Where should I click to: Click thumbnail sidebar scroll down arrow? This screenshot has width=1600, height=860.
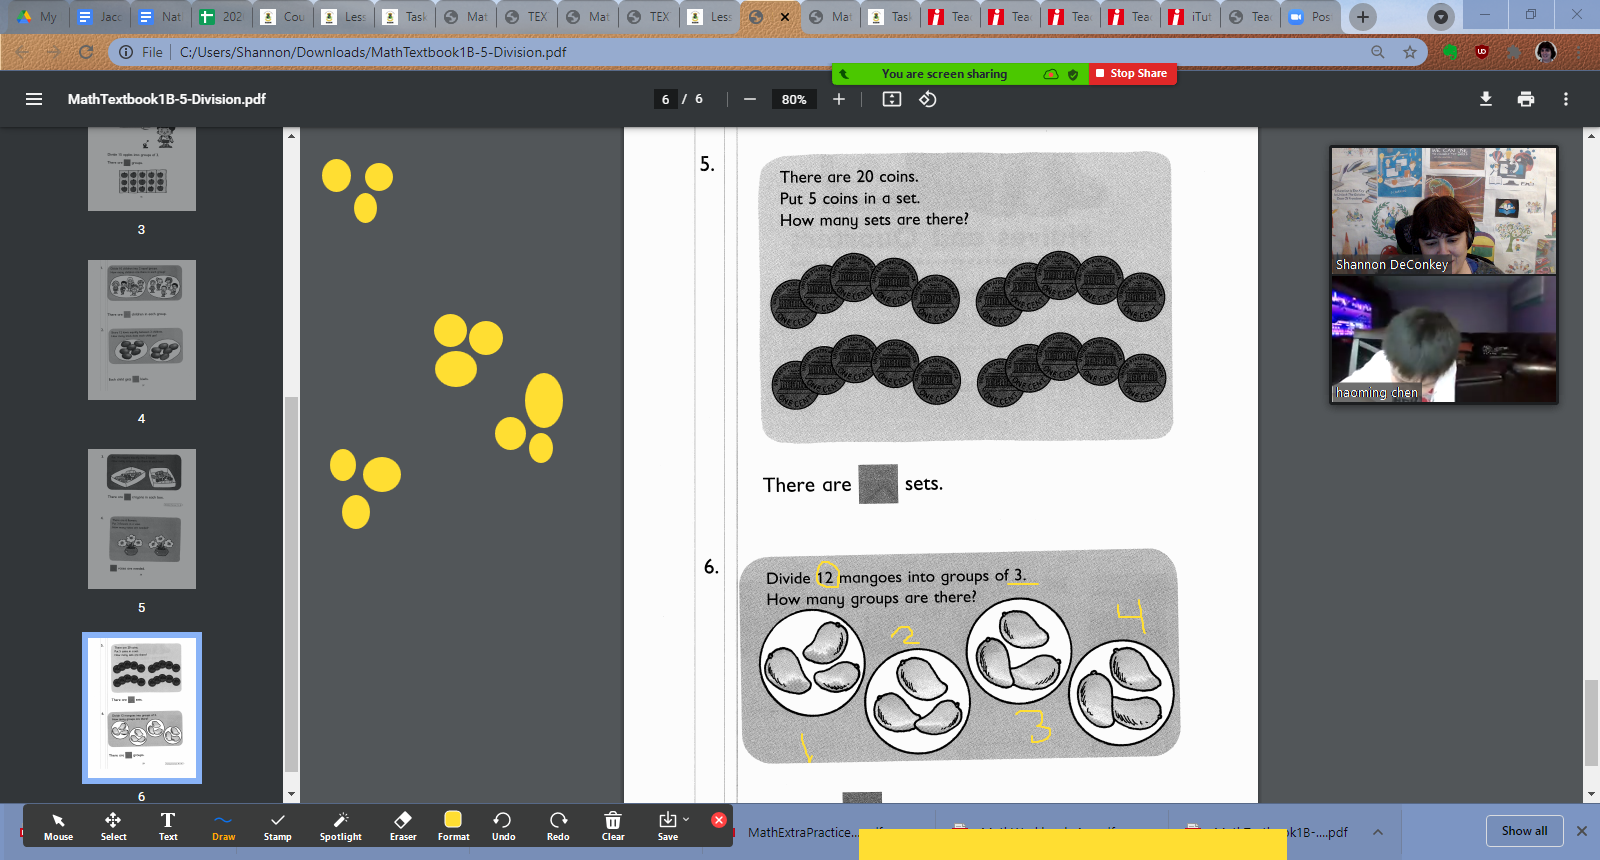(292, 795)
